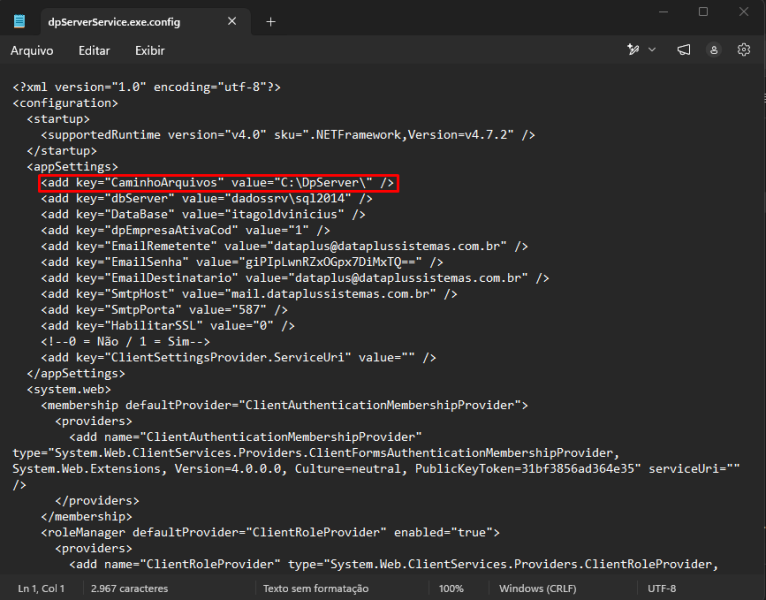Click the 'Ln 1, Col 1' status entry

coord(41,588)
